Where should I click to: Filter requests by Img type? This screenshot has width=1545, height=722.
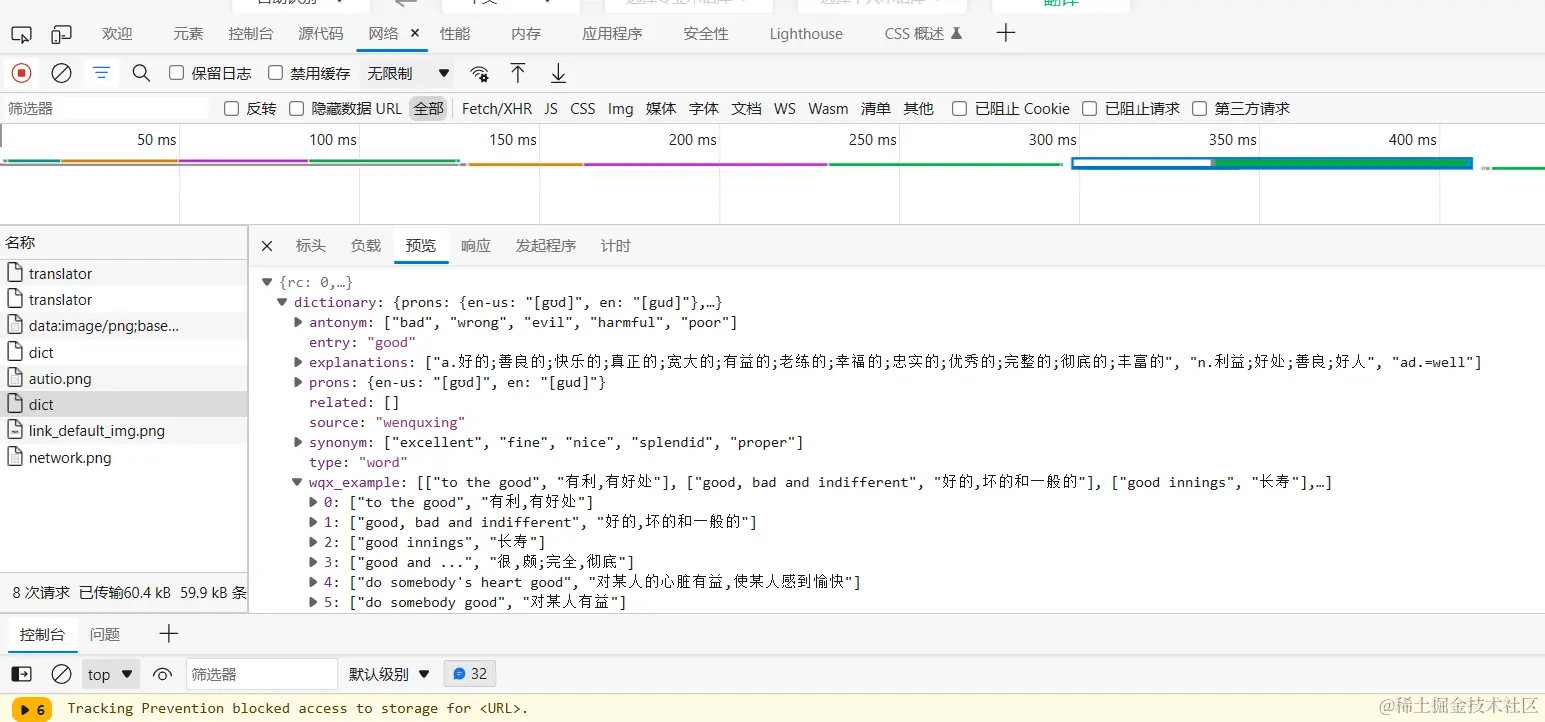pos(620,109)
